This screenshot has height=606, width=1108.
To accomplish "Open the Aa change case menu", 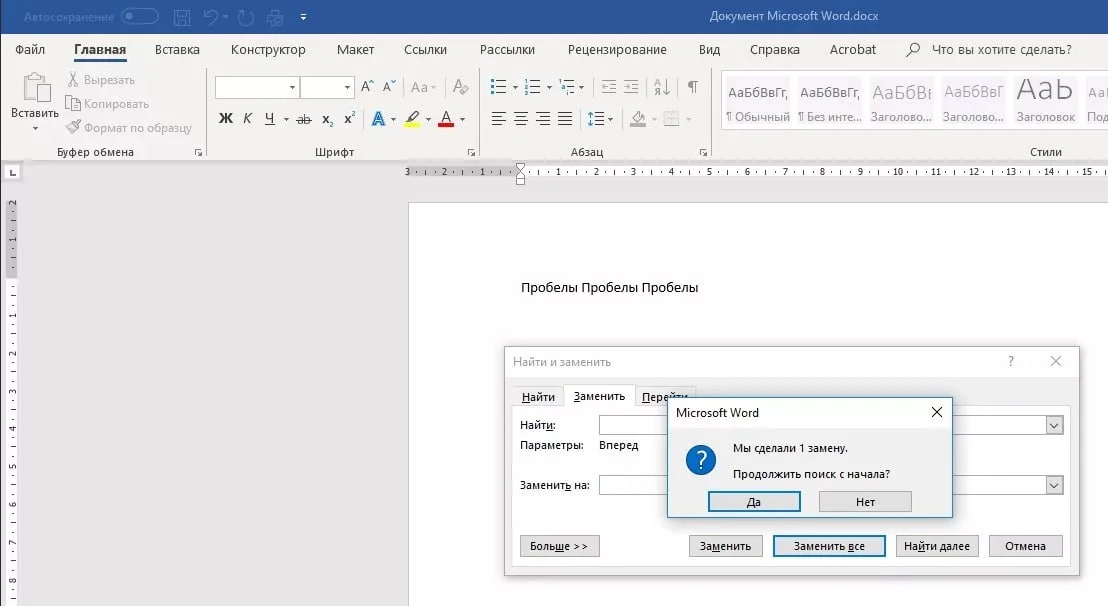I will (x=423, y=87).
